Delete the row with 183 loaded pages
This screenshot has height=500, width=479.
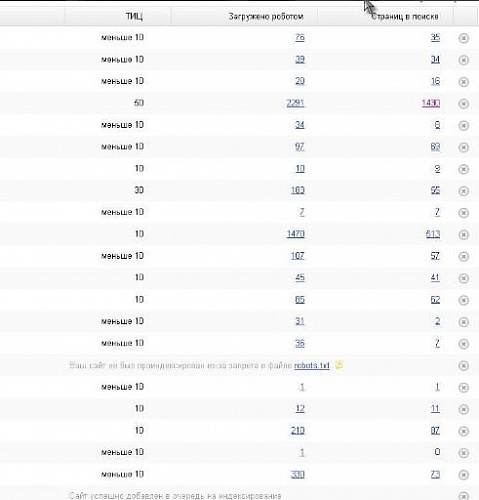pos(463,191)
